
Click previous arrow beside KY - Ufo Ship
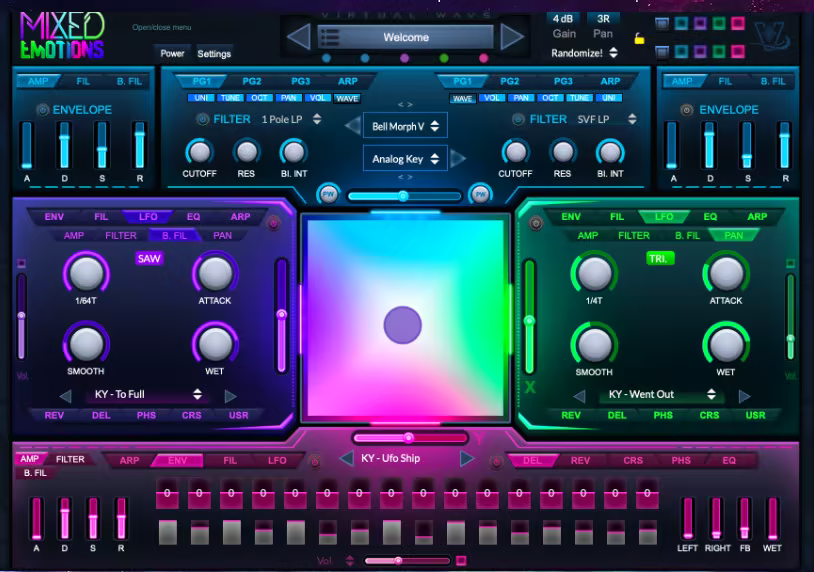346,458
